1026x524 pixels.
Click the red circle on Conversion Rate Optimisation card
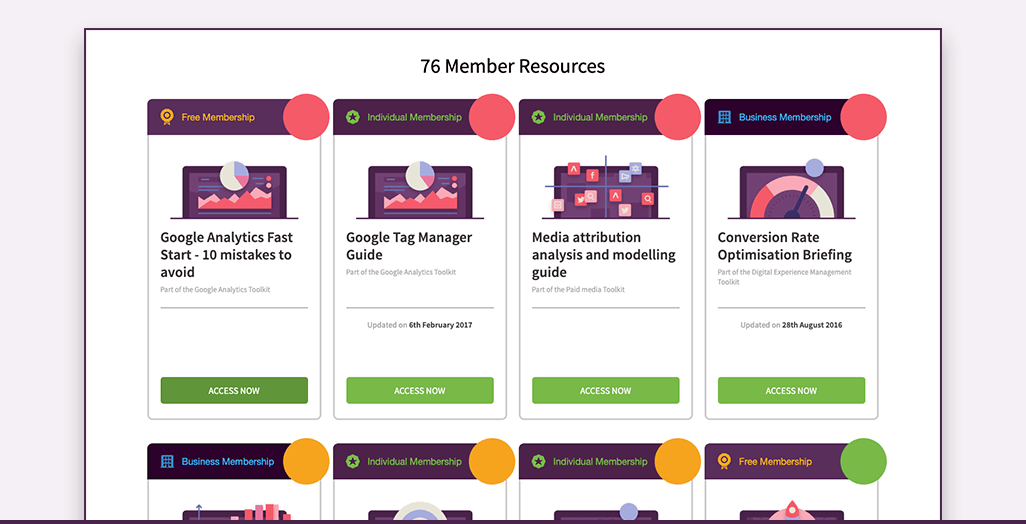coord(863,117)
